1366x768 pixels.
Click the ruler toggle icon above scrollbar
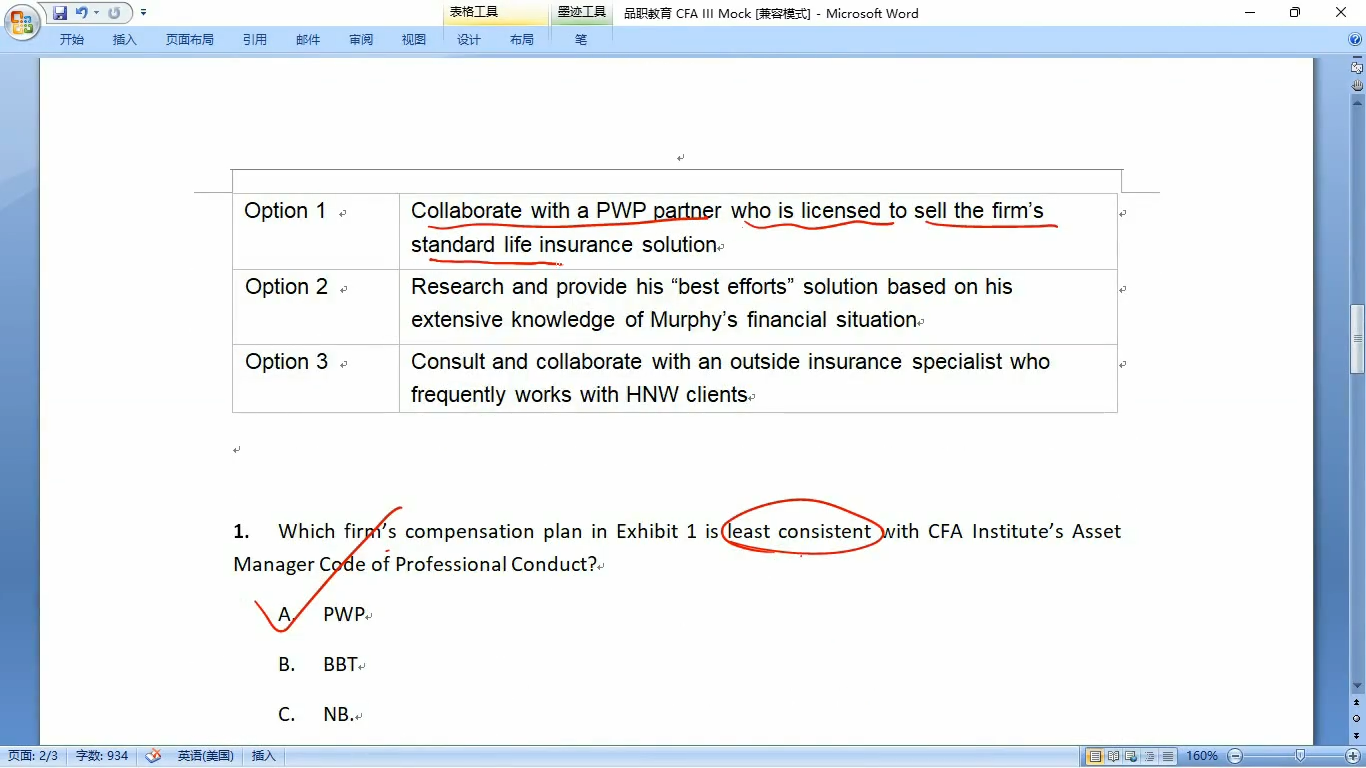coord(1357,67)
